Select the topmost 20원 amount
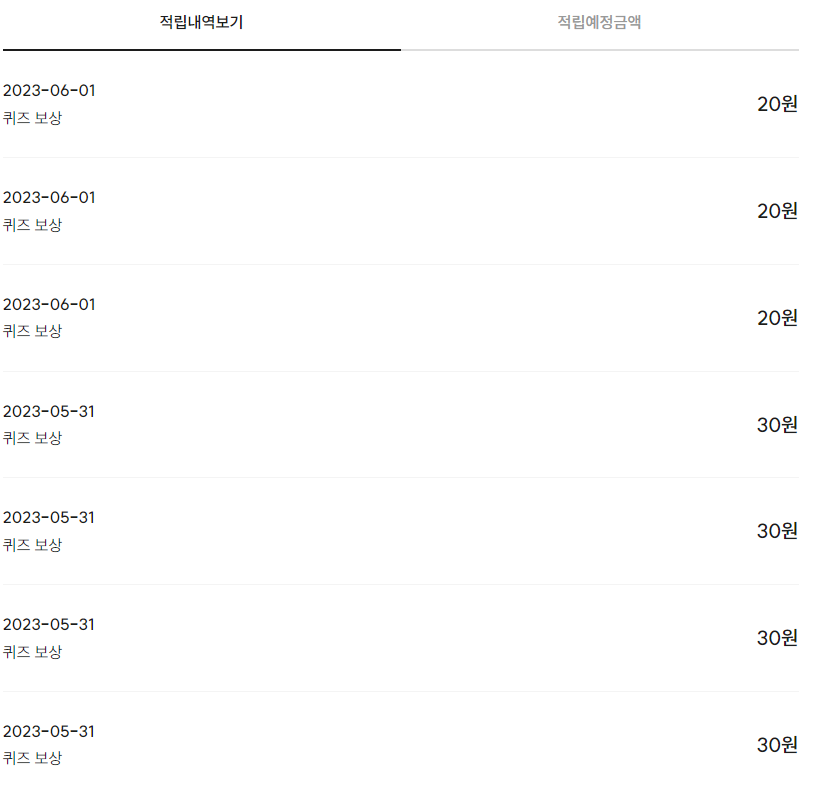 pos(778,103)
